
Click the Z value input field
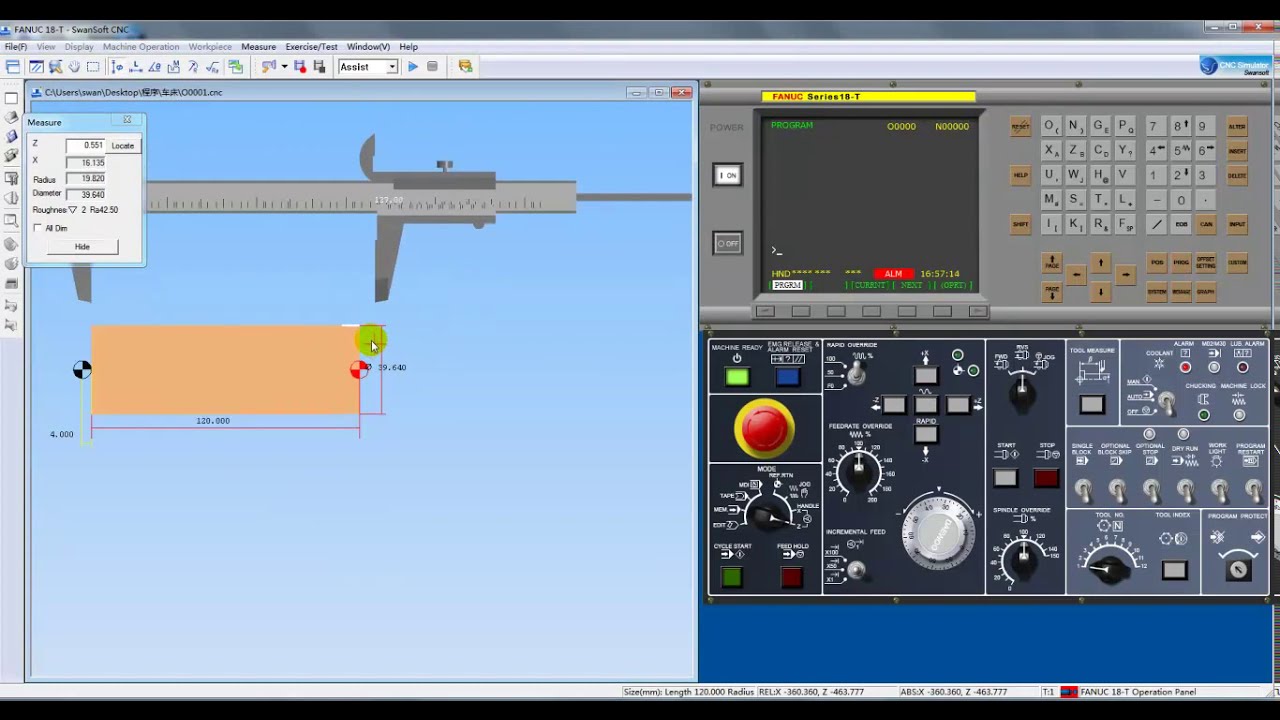pos(86,145)
